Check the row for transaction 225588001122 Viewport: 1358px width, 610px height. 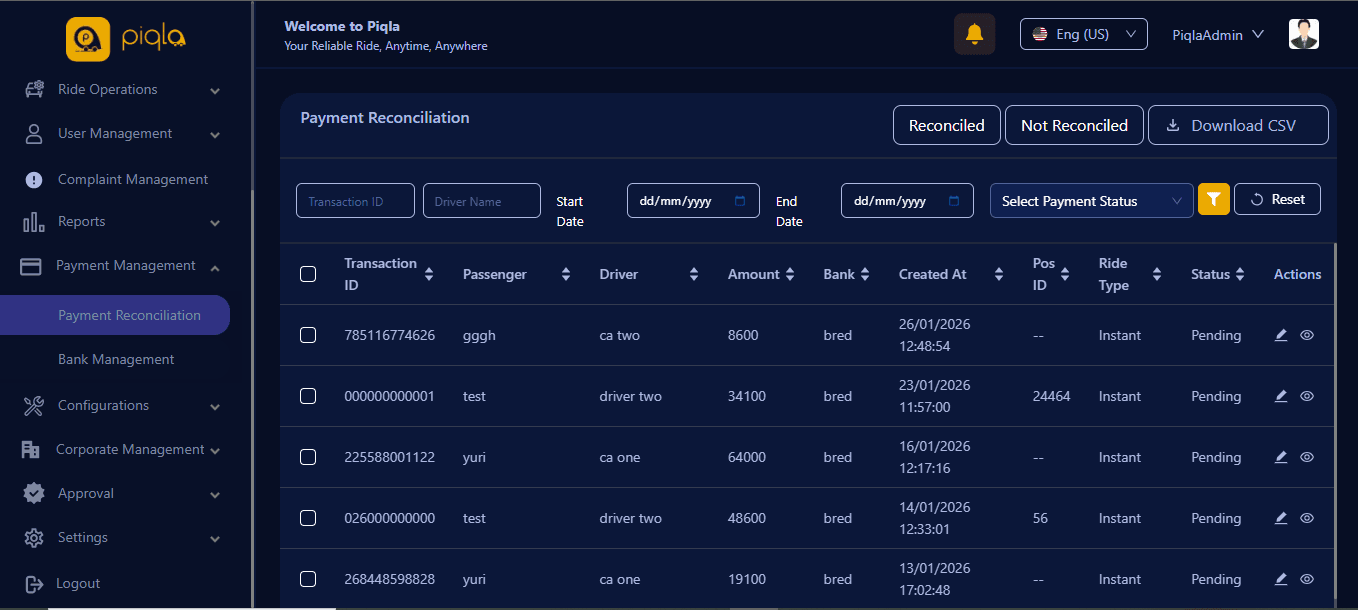[308, 457]
